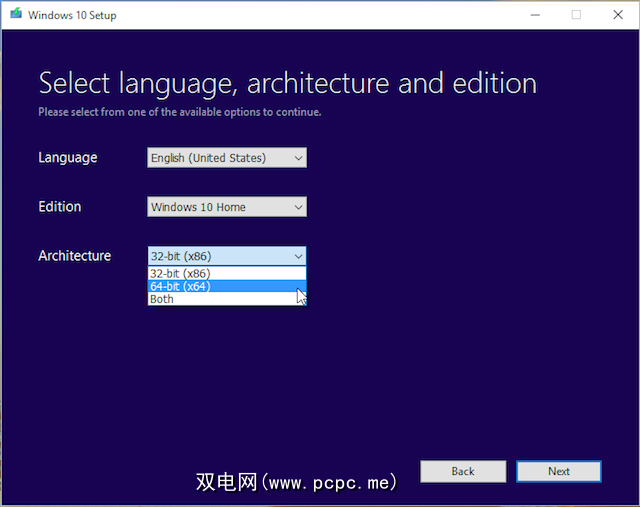This screenshot has width=640, height=507.
Task: Click the maximize button in title bar
Action: tap(576, 15)
